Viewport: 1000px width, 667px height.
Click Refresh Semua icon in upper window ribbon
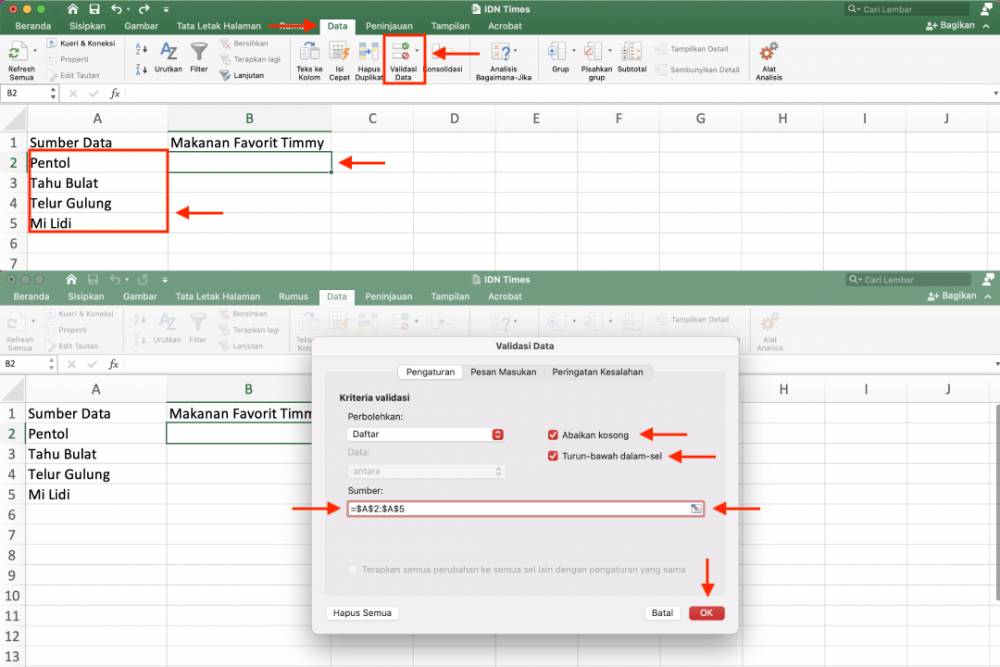click(20, 52)
